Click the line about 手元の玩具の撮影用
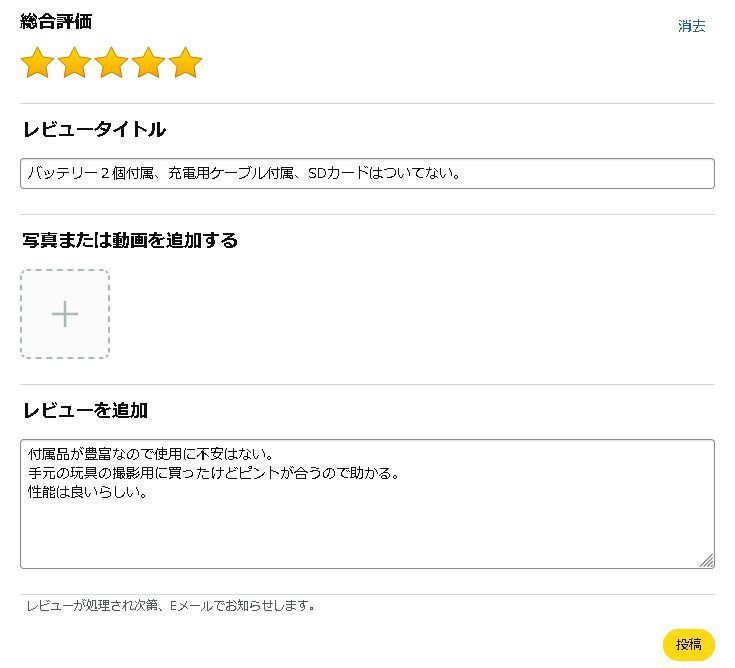The width and height of the screenshot is (735, 668). pos(214,473)
